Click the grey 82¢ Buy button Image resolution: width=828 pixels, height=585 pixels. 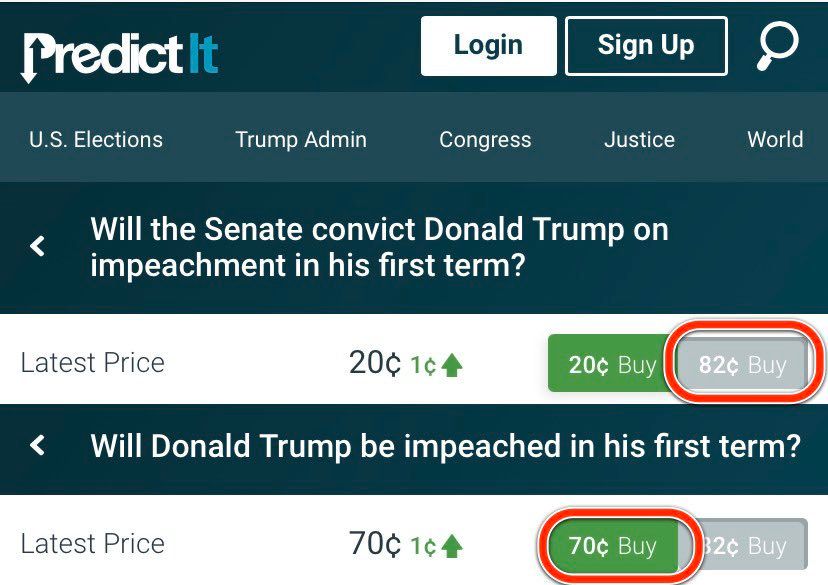(742, 365)
